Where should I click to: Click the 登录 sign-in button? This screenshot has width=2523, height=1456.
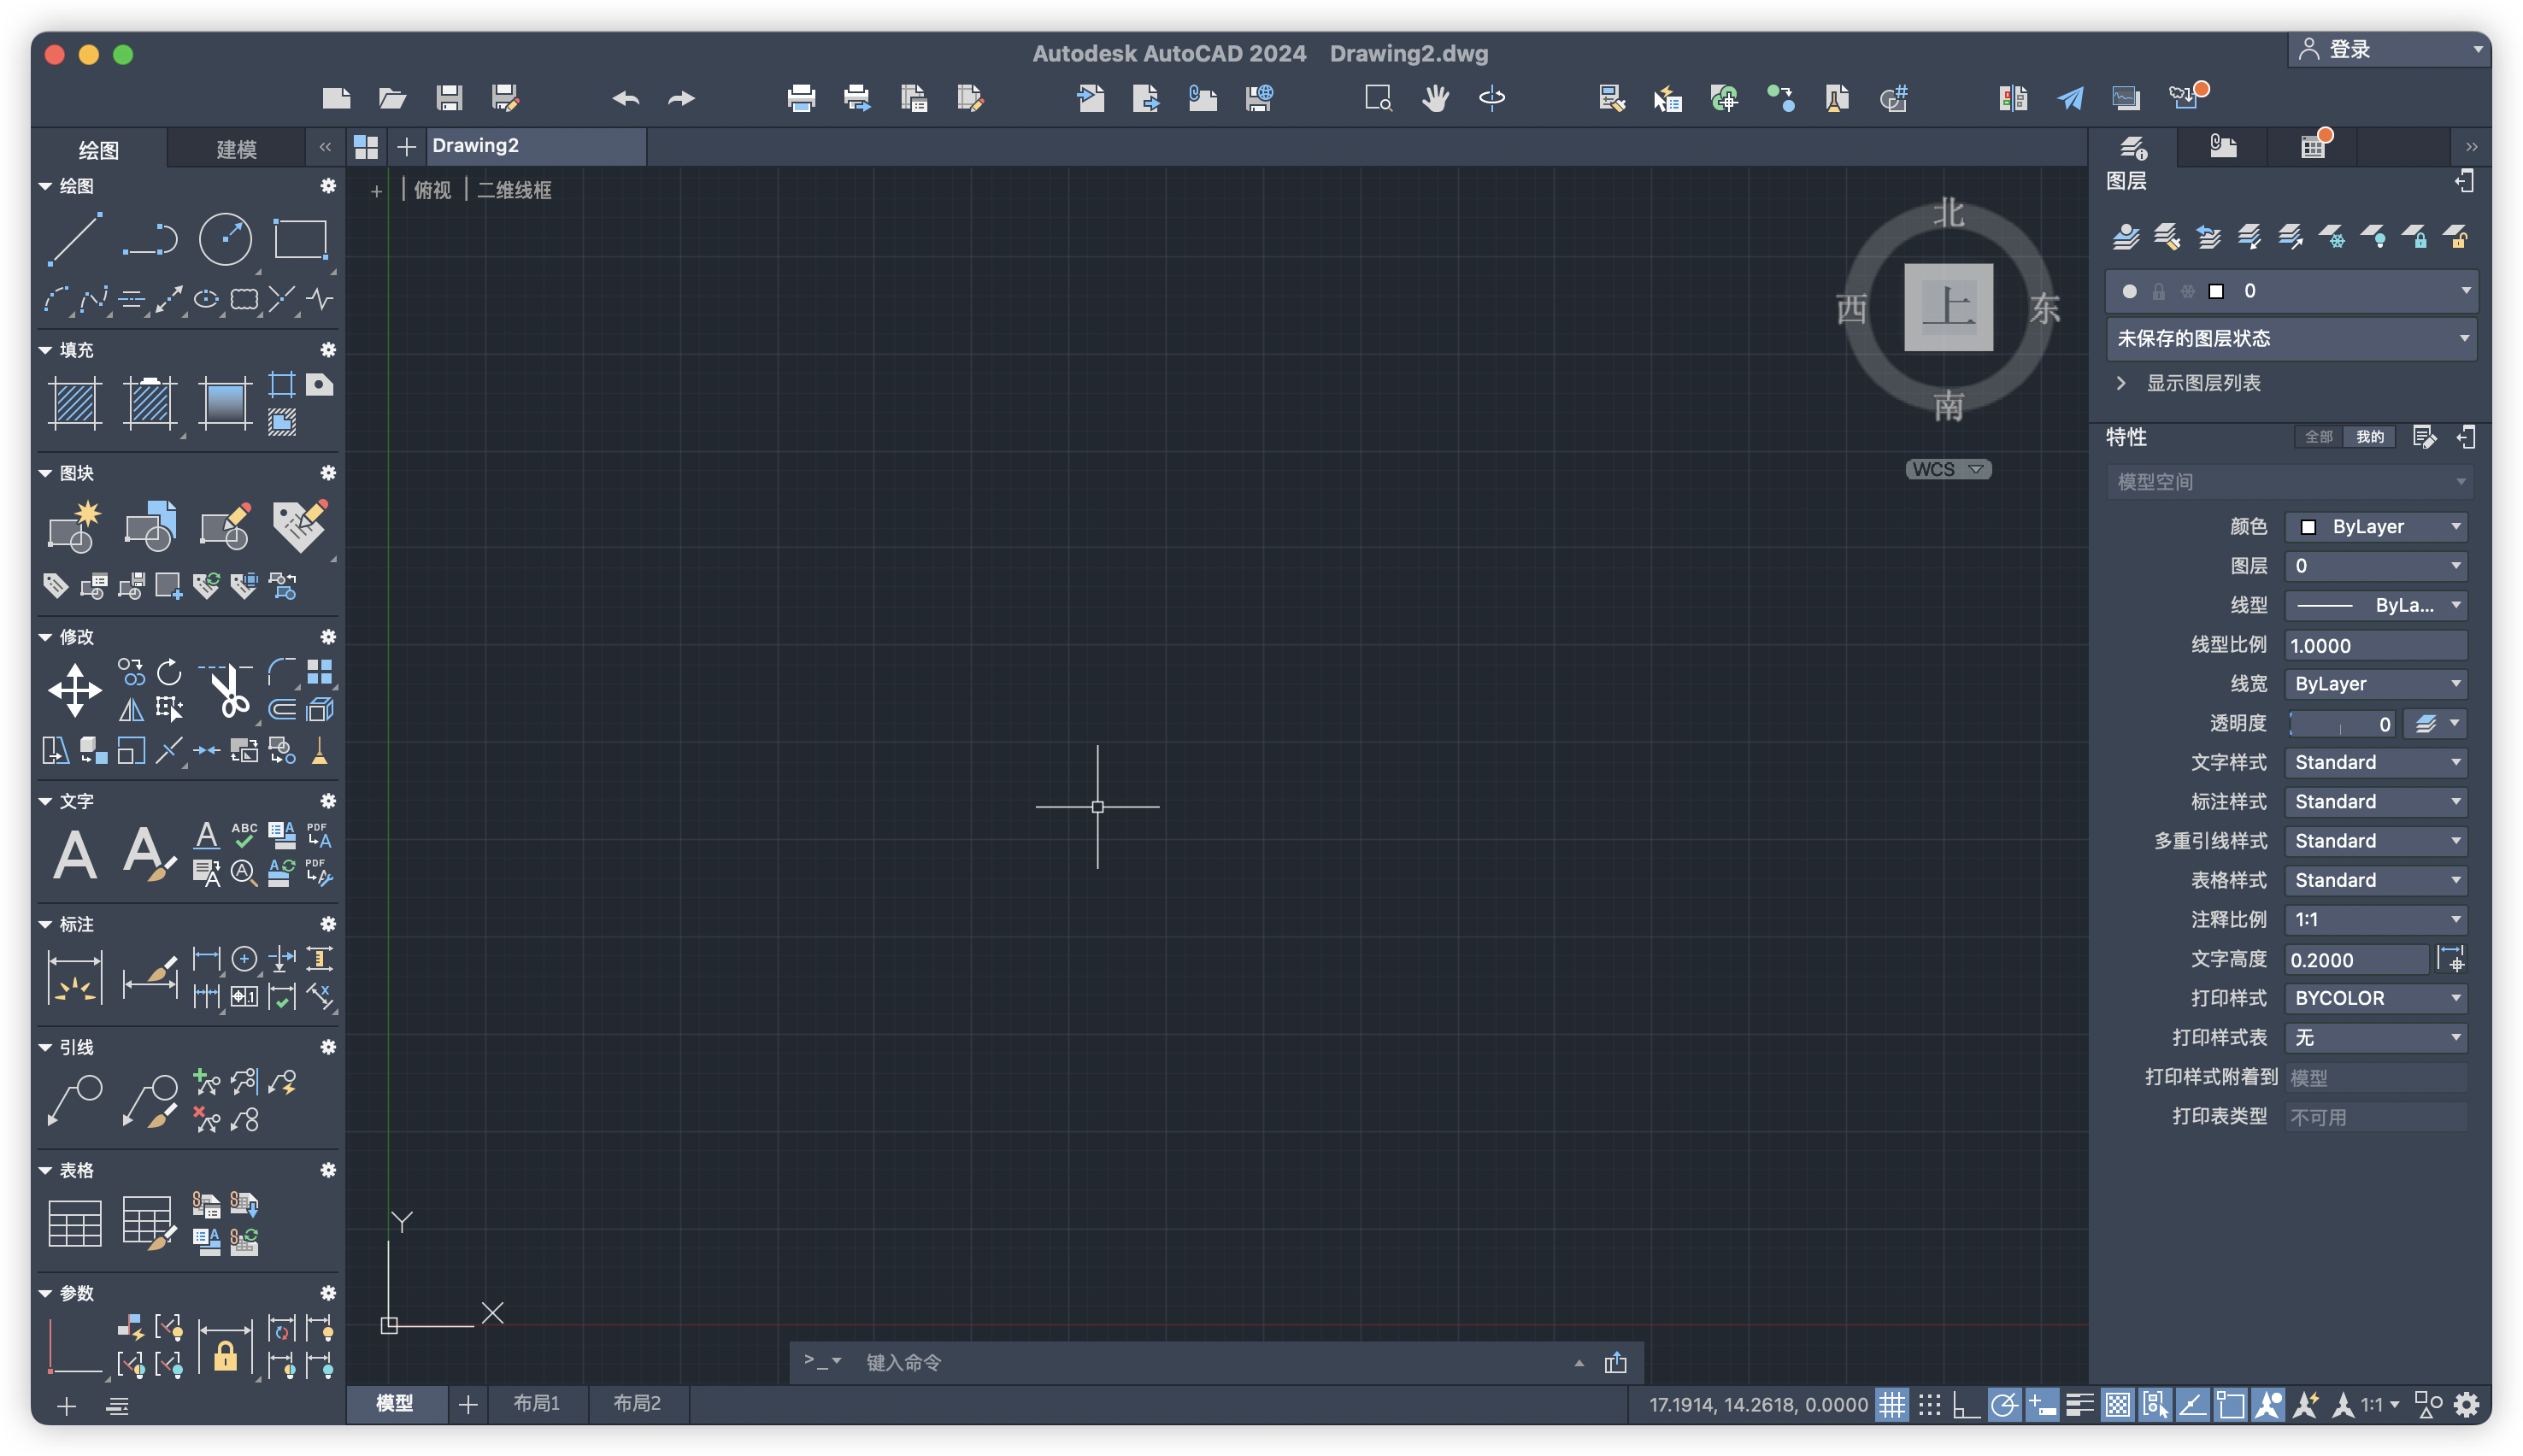pyautogui.click(x=2352, y=48)
